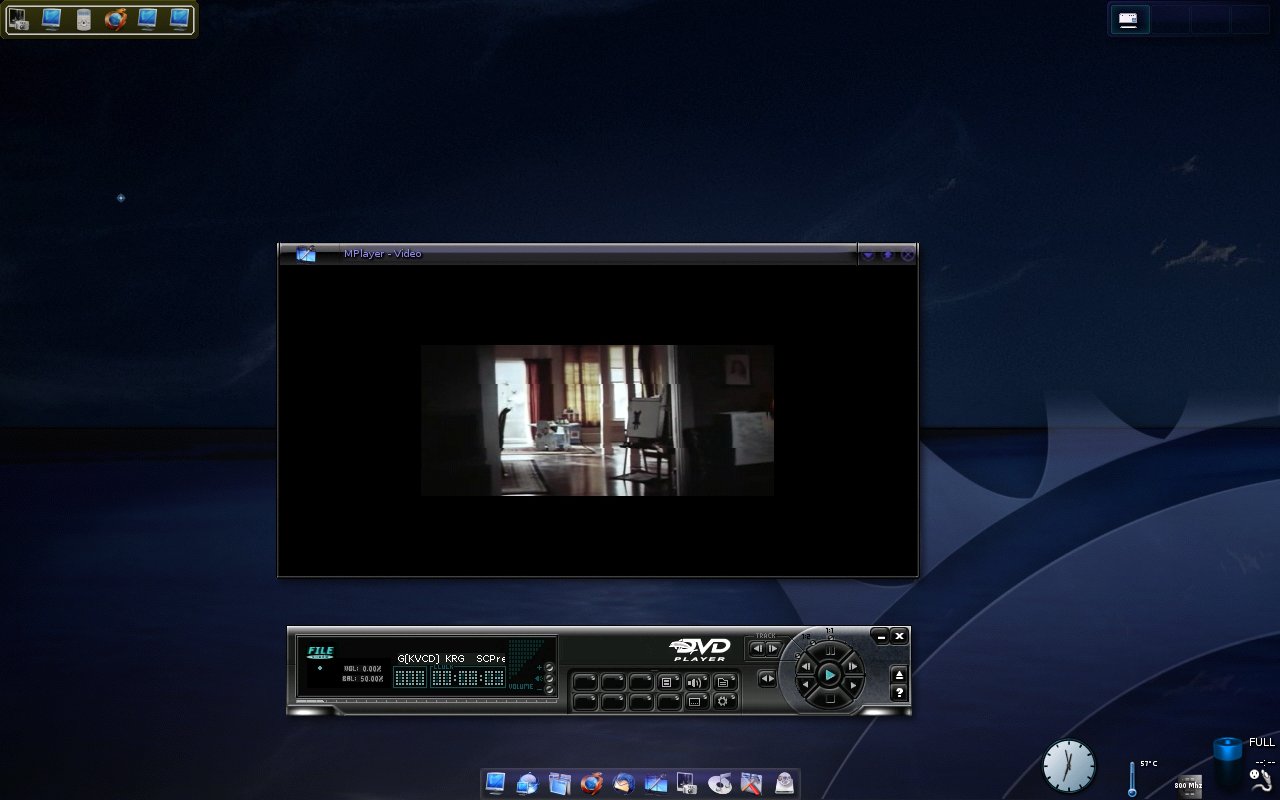This screenshot has height=800, width=1280.
Task: Click the 800 Mhz CPU frequency widget
Action: coord(1188,786)
